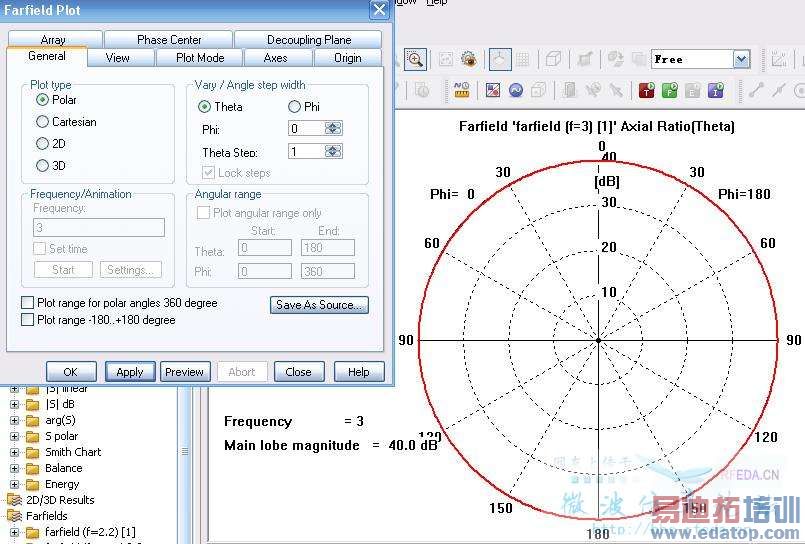Click the ruler with clock units icon
This screenshot has height=544, width=805.
[x=462, y=90]
